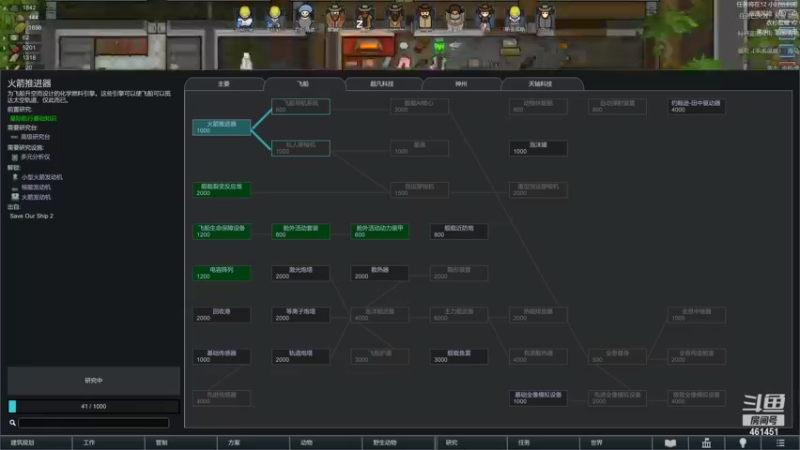Image resolution: width=800 pixels, height=450 pixels.
Task: Open the 建筑规划 menu in bottom bar
Action: tap(35, 443)
